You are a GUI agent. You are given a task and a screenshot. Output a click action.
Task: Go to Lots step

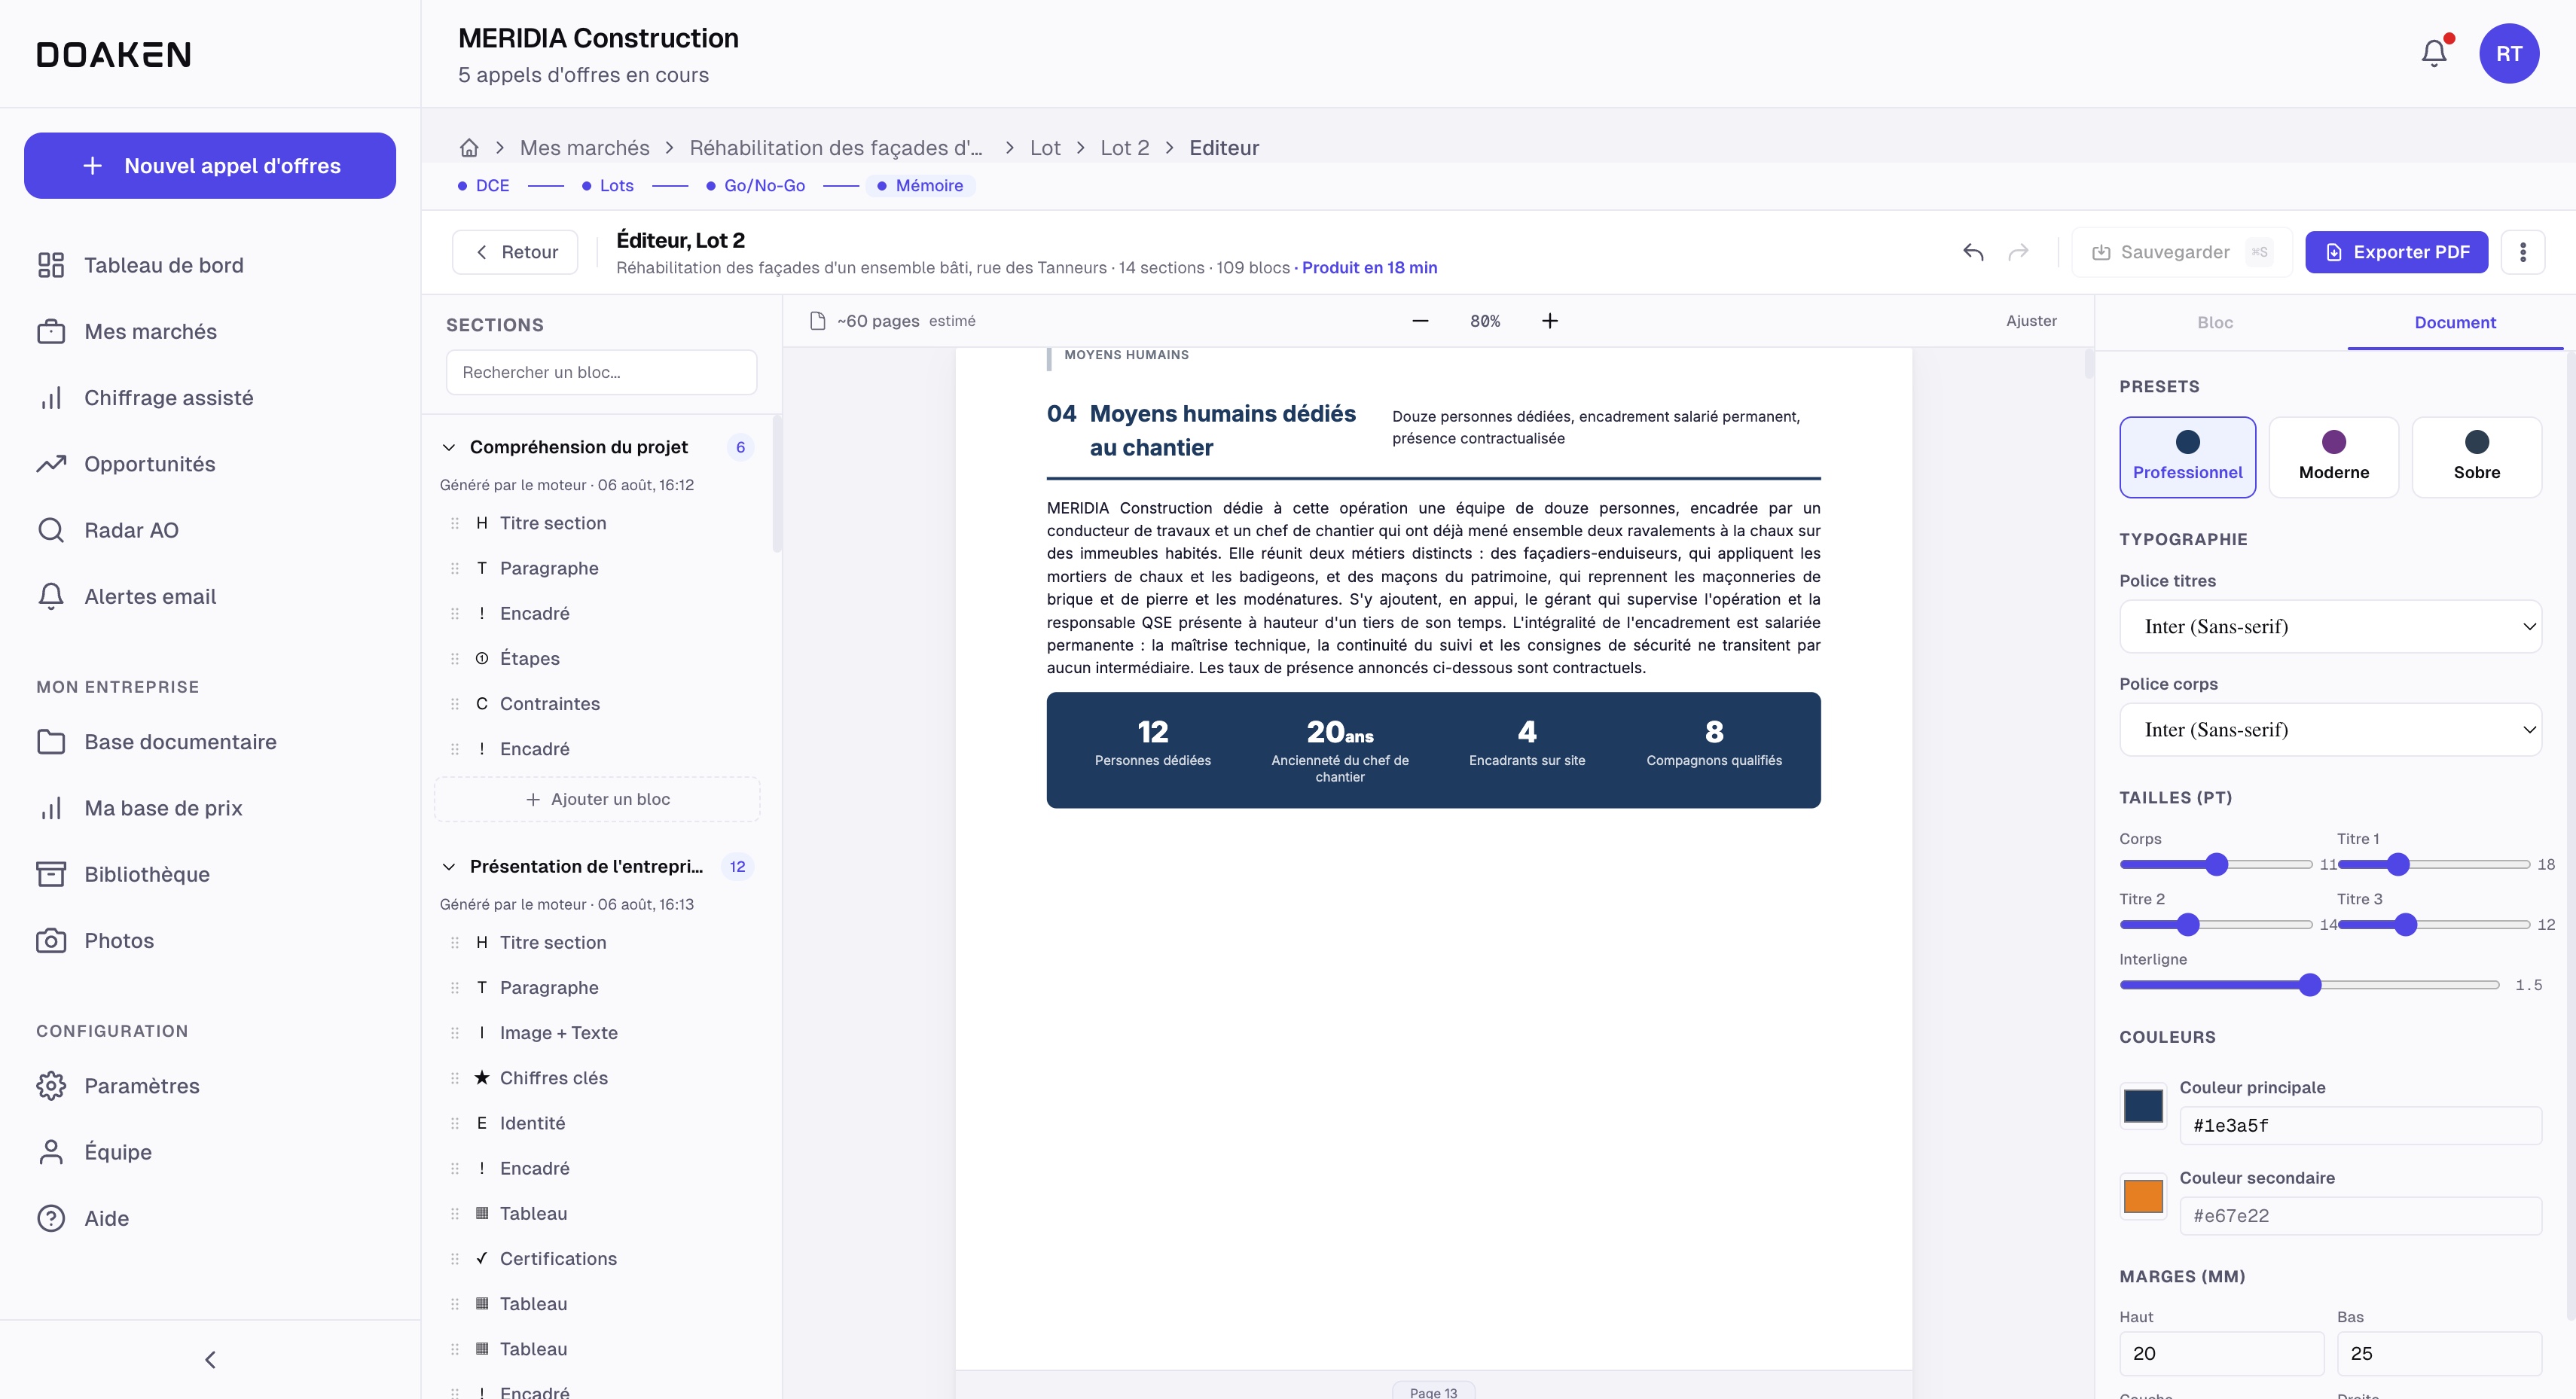(x=608, y=186)
